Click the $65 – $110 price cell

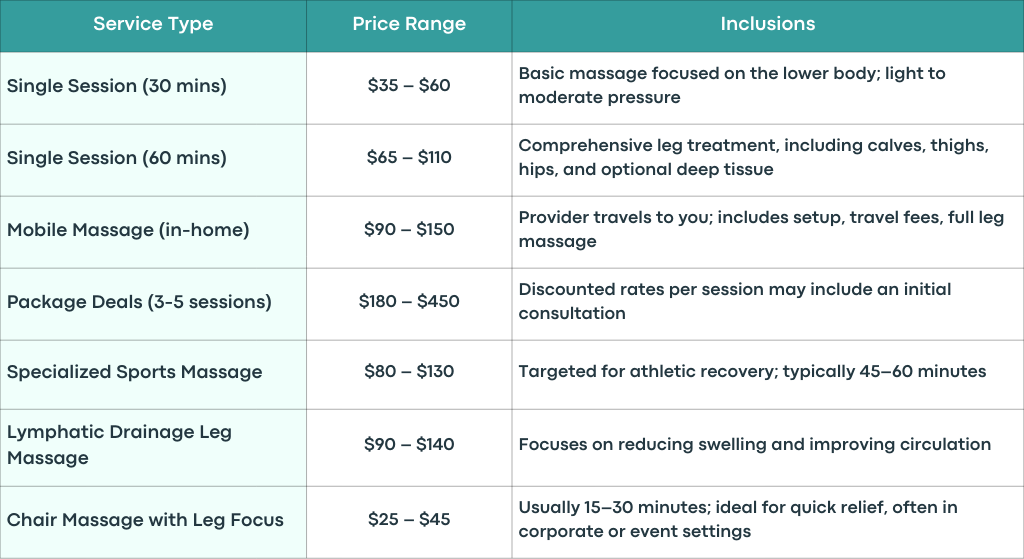coord(409,160)
